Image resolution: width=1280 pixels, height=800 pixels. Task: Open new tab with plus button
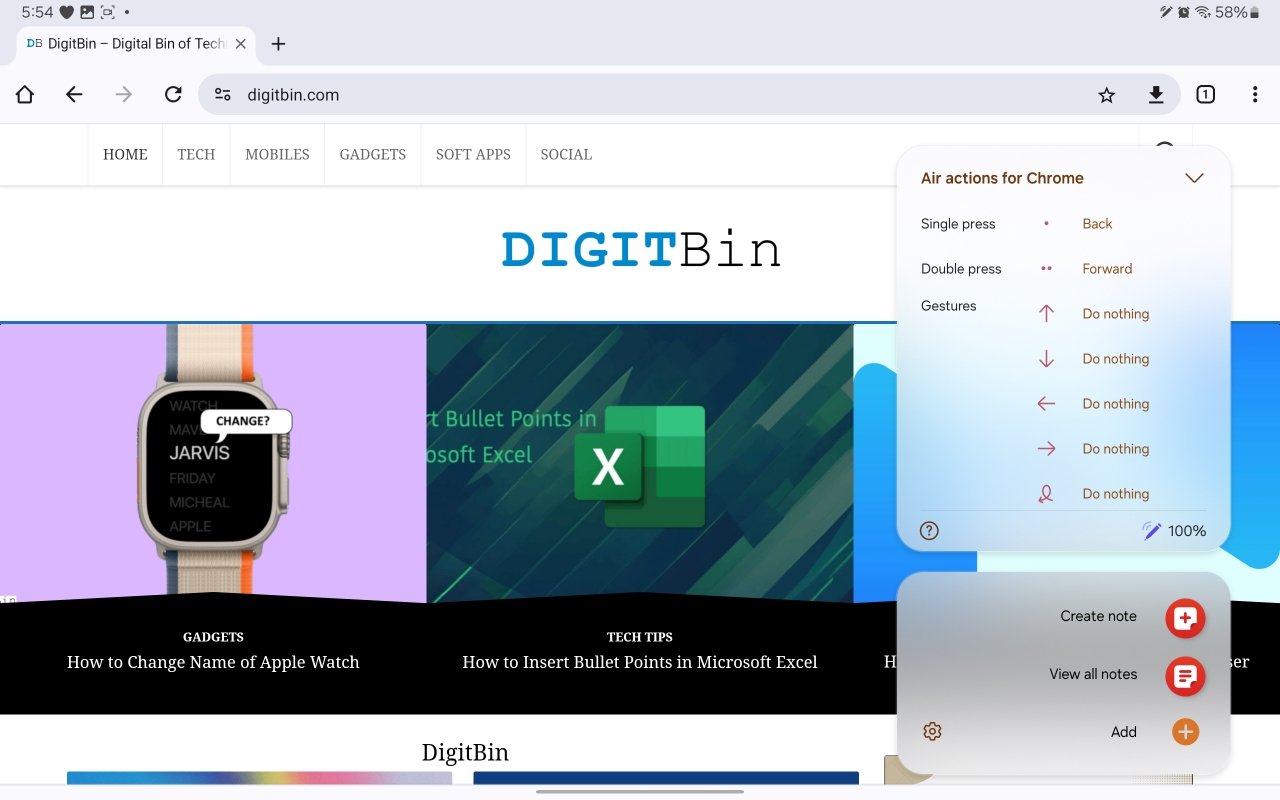[278, 44]
